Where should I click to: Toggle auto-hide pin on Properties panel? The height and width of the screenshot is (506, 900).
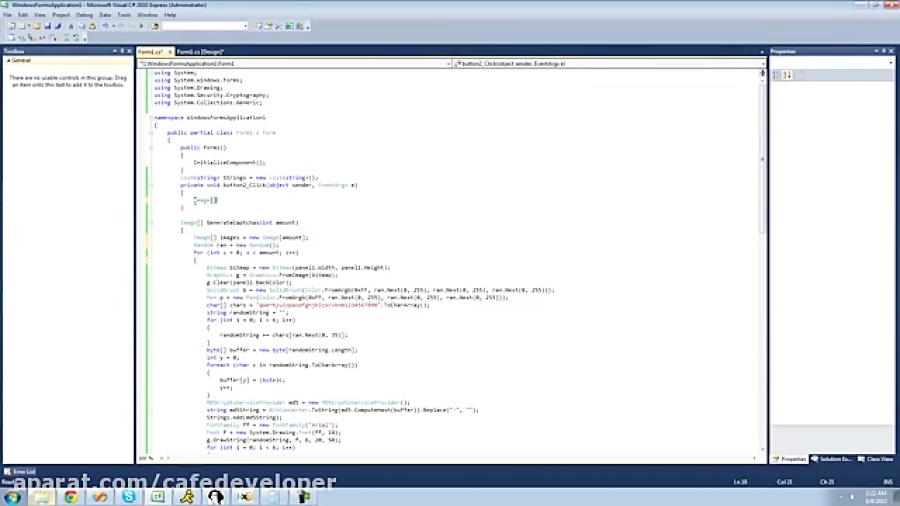pos(884,51)
